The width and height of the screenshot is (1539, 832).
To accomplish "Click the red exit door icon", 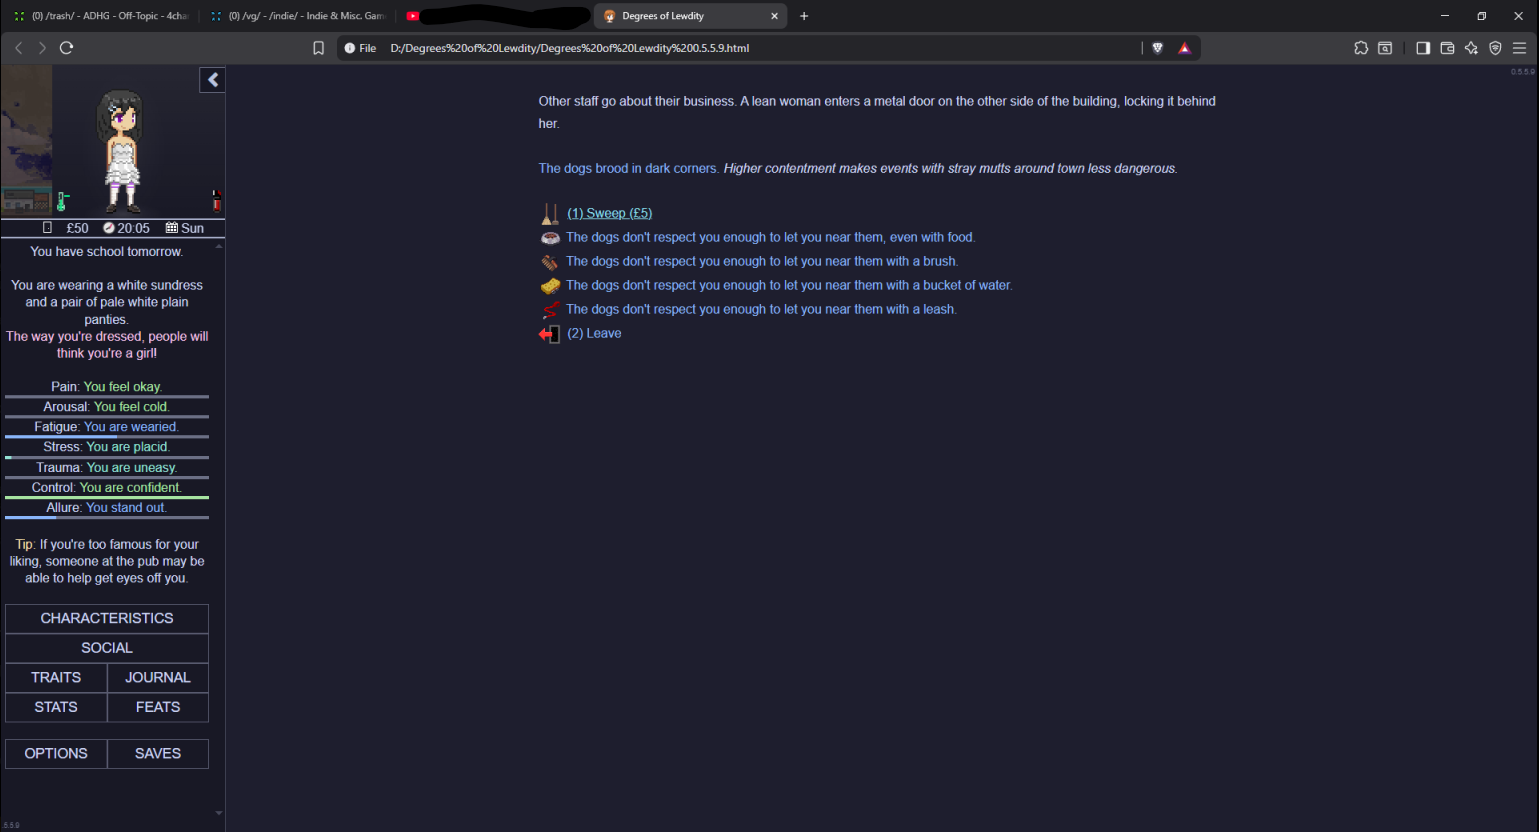I will point(549,334).
